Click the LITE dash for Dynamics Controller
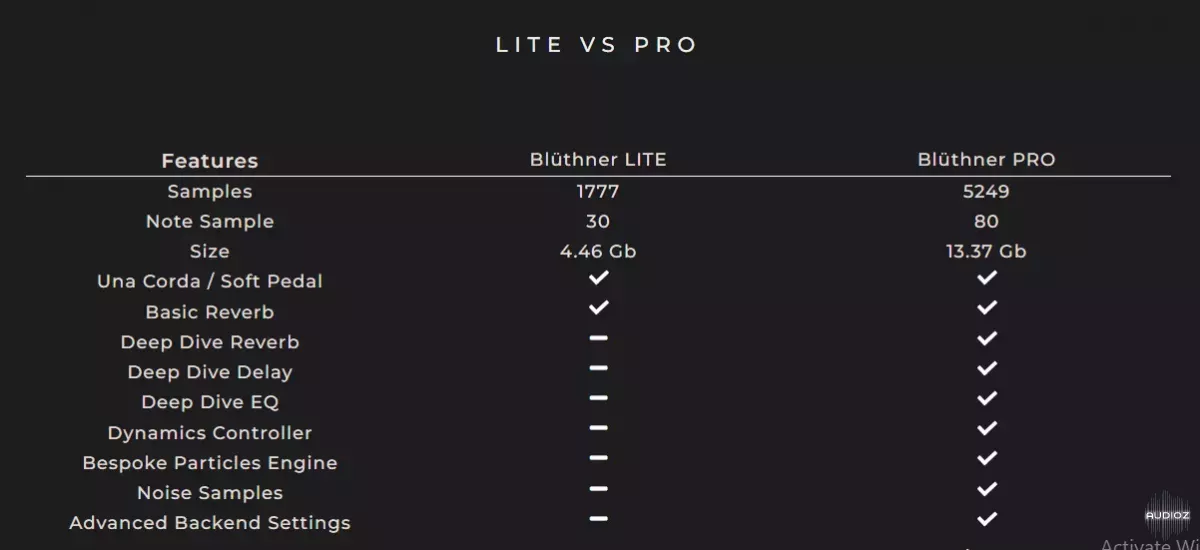 pyautogui.click(x=598, y=429)
